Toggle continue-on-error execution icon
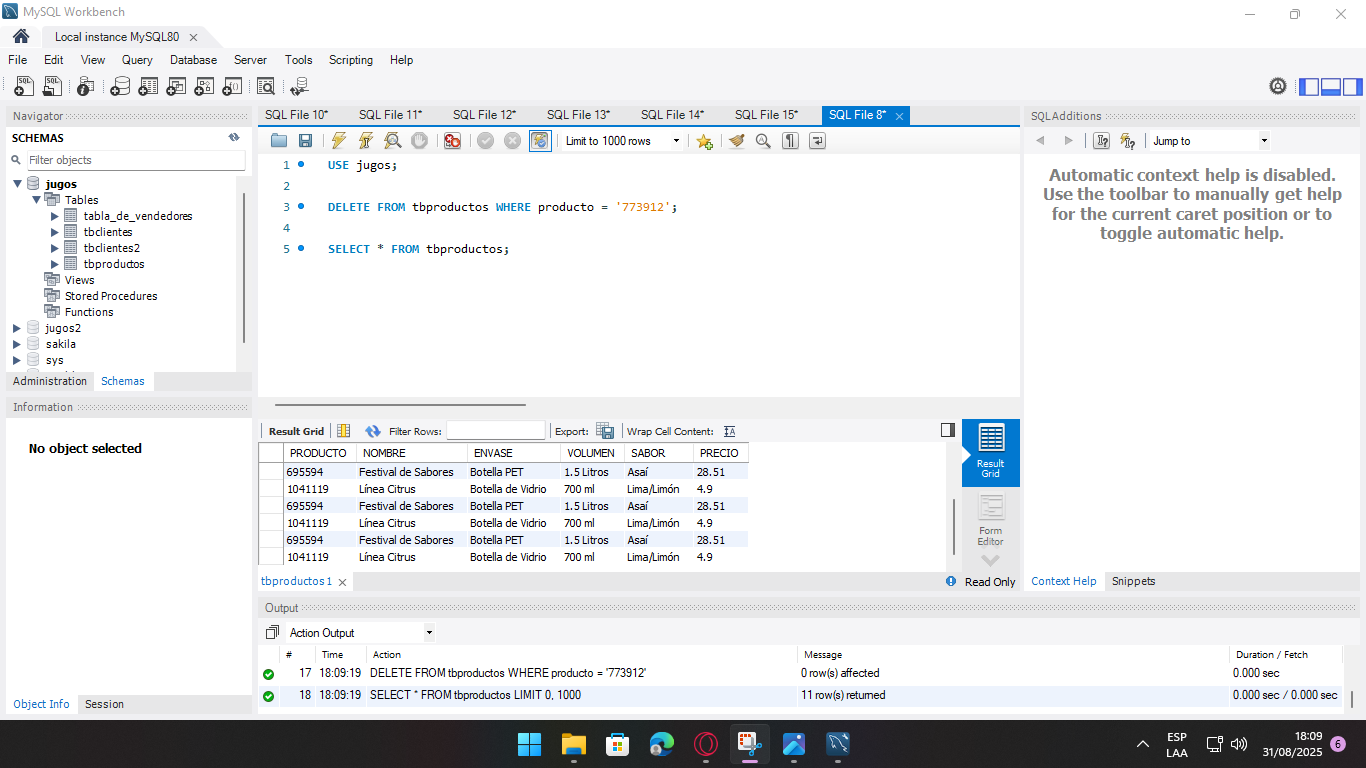Screen dimensions: 1366x768 coord(452,141)
